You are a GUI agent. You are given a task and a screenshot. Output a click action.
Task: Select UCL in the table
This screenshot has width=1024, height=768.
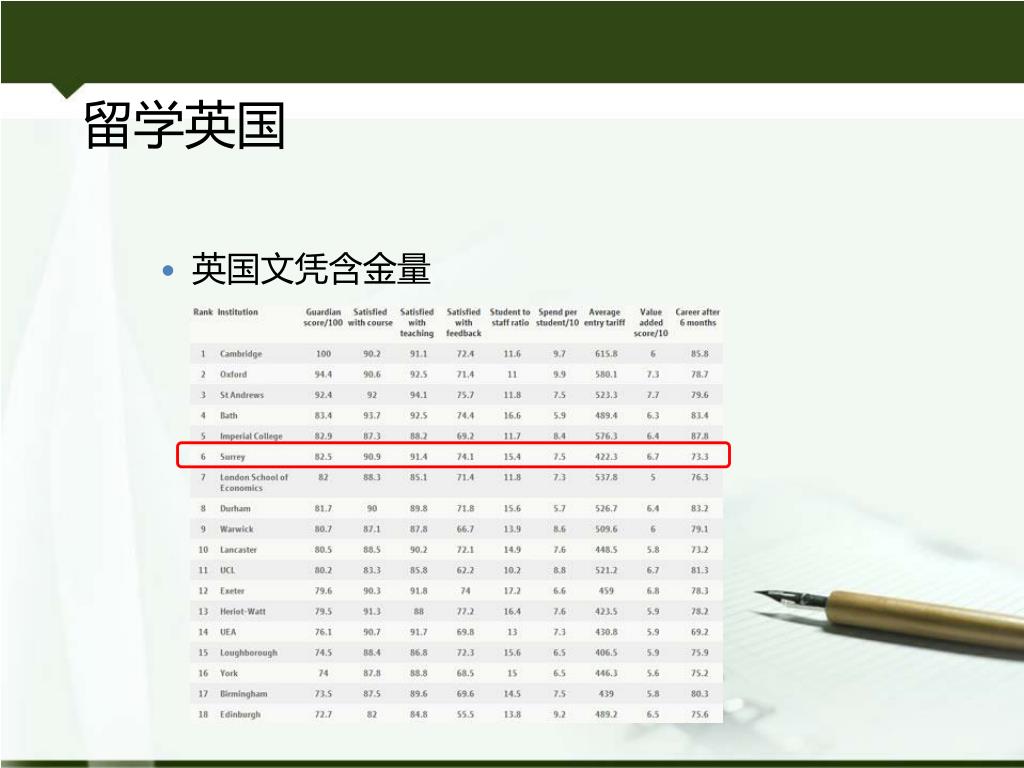[227, 570]
